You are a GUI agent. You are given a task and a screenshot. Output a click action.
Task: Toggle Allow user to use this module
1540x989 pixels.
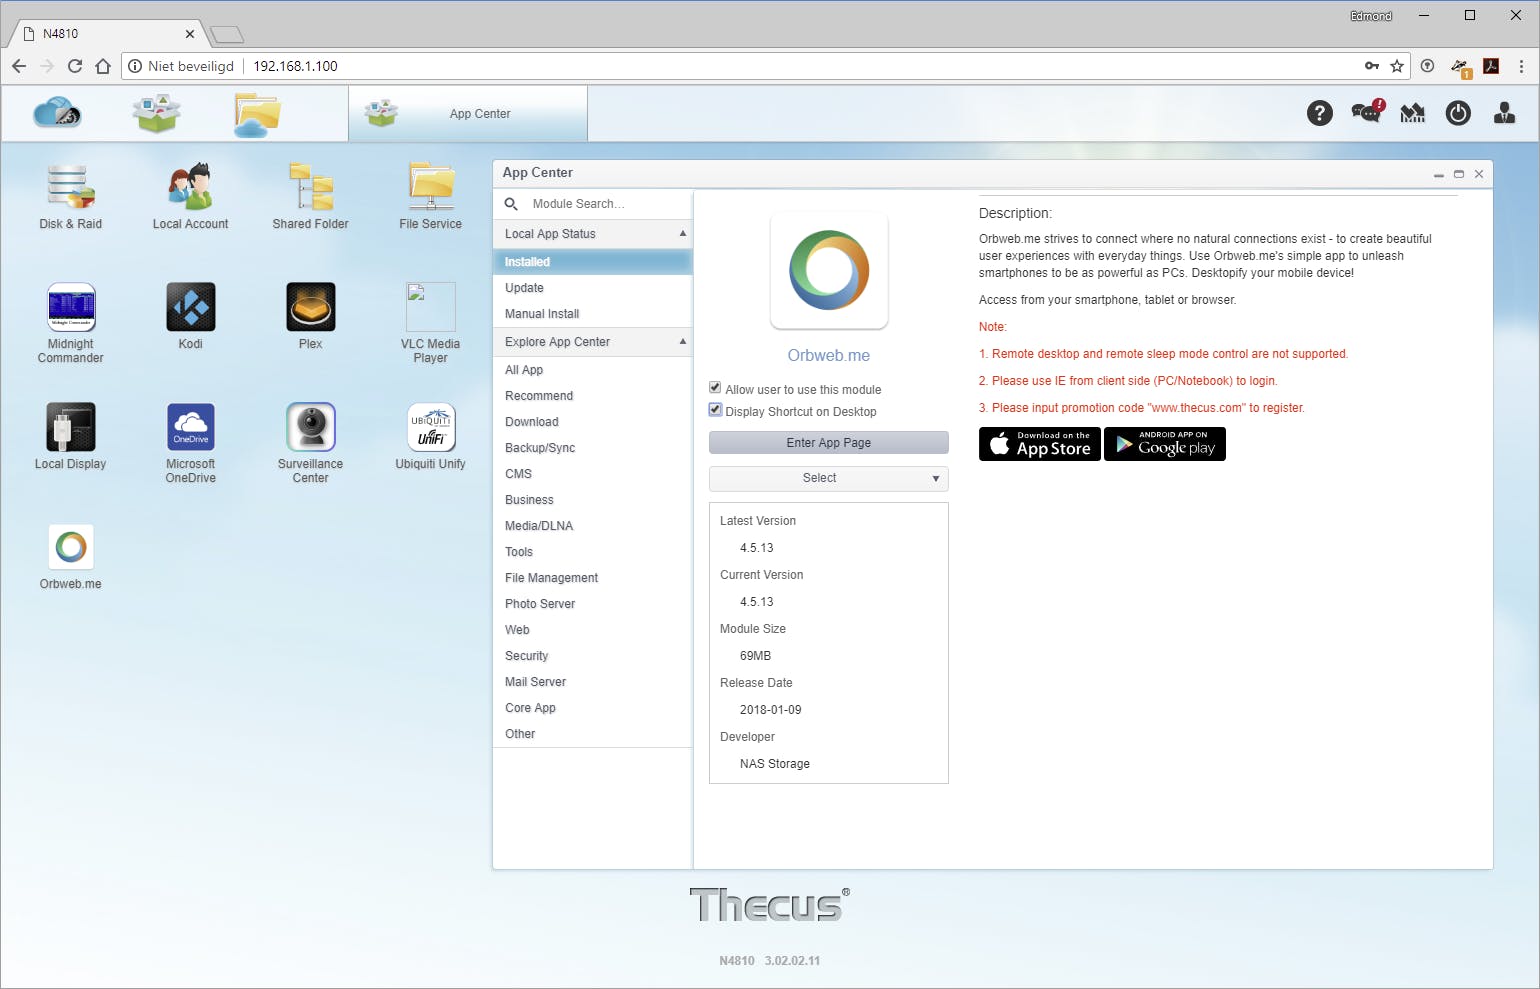point(715,388)
